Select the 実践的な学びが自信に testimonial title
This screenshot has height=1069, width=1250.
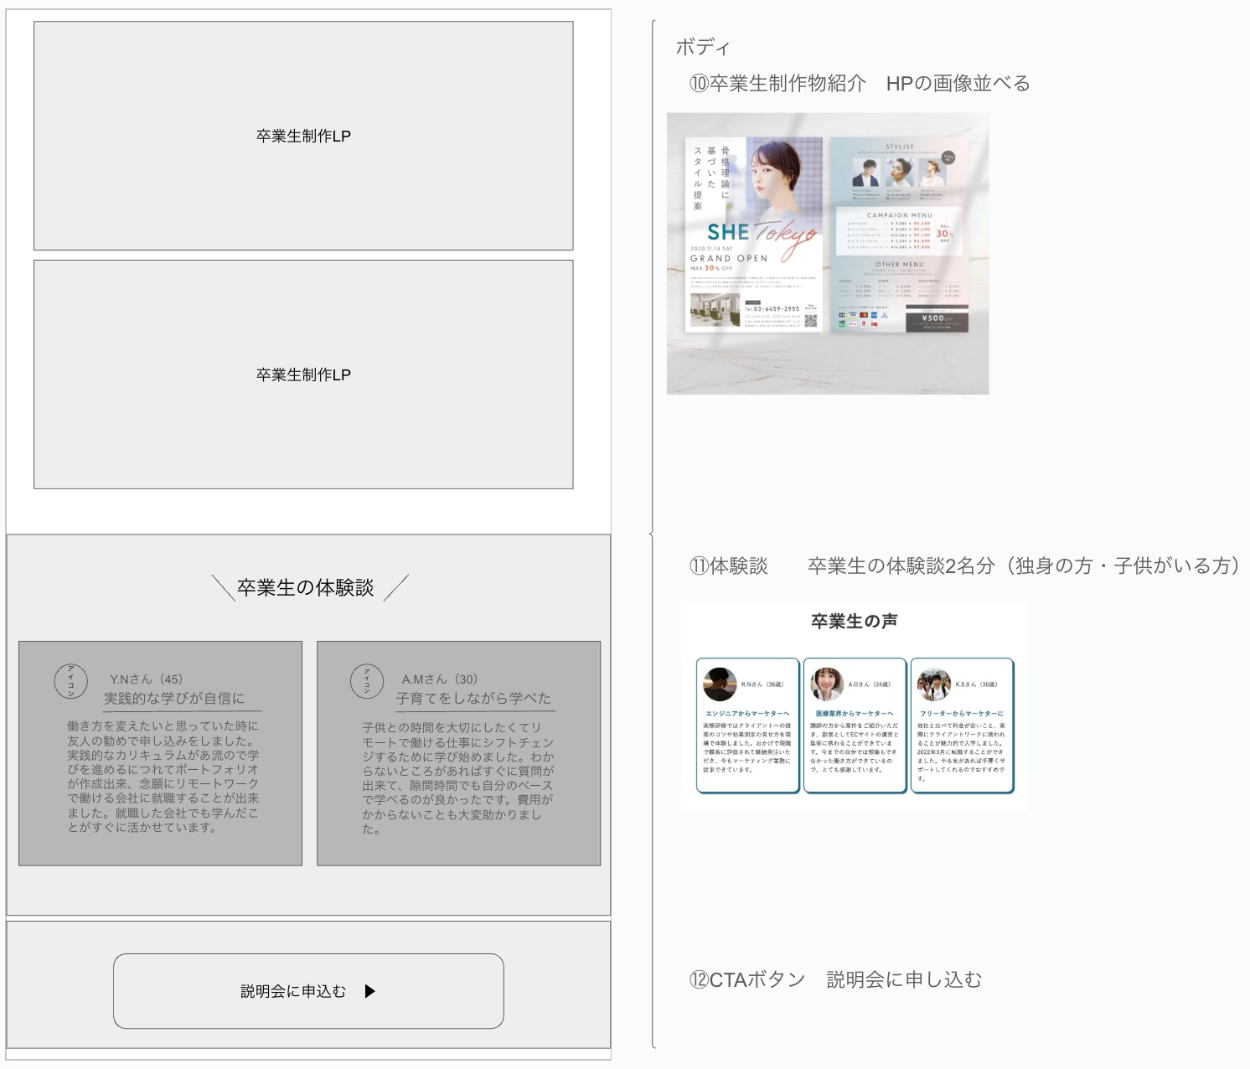[174, 698]
